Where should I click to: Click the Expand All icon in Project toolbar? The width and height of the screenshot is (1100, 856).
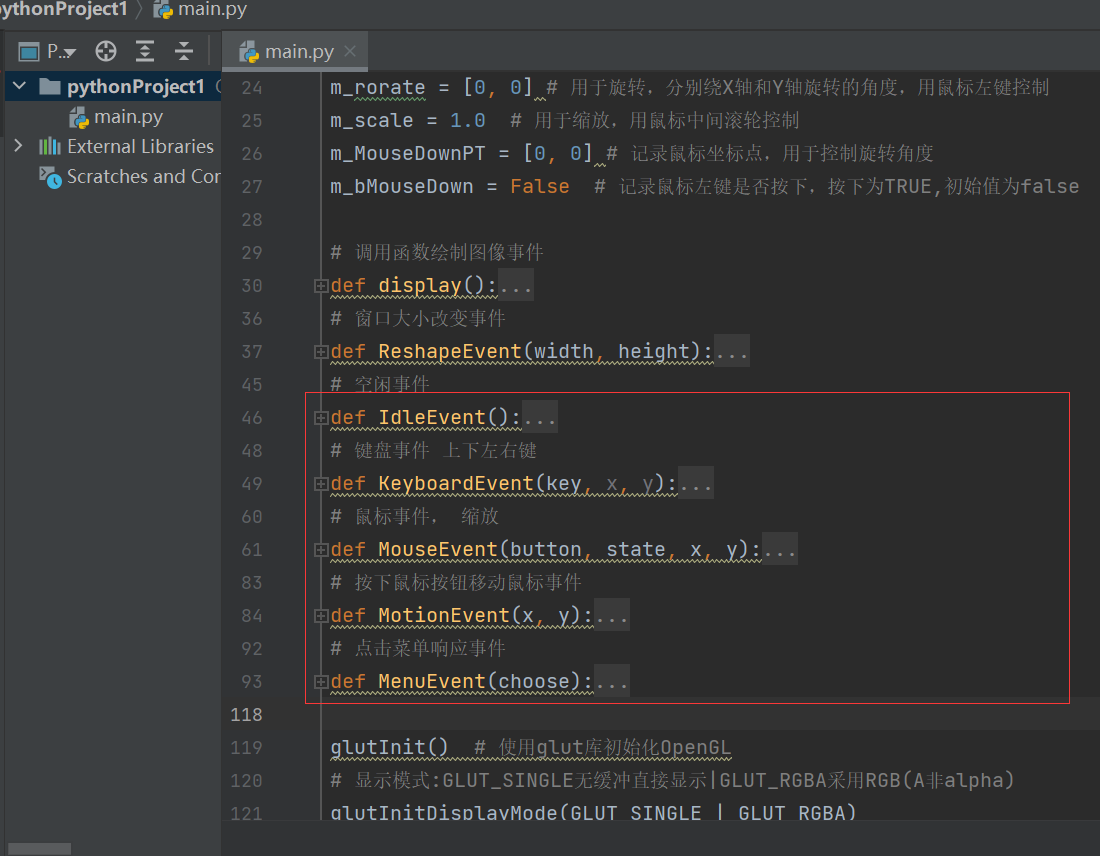coord(145,50)
